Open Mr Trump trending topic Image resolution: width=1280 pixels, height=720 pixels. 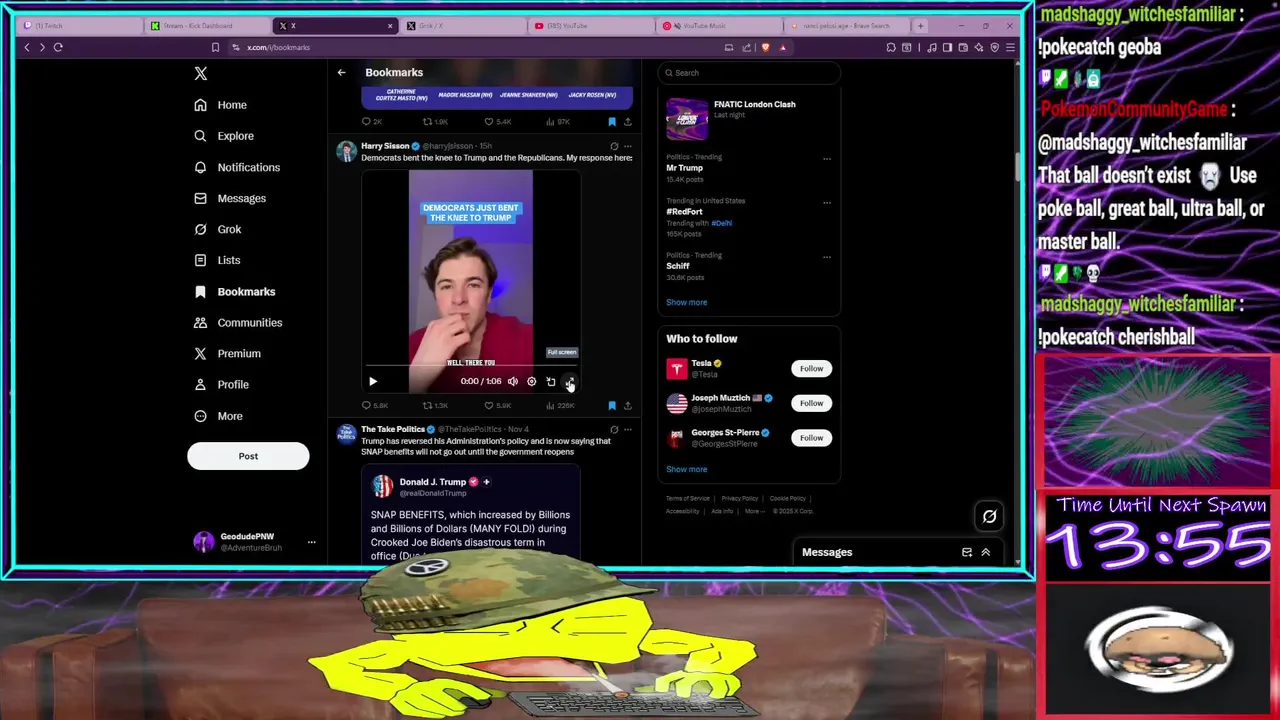[685, 168]
